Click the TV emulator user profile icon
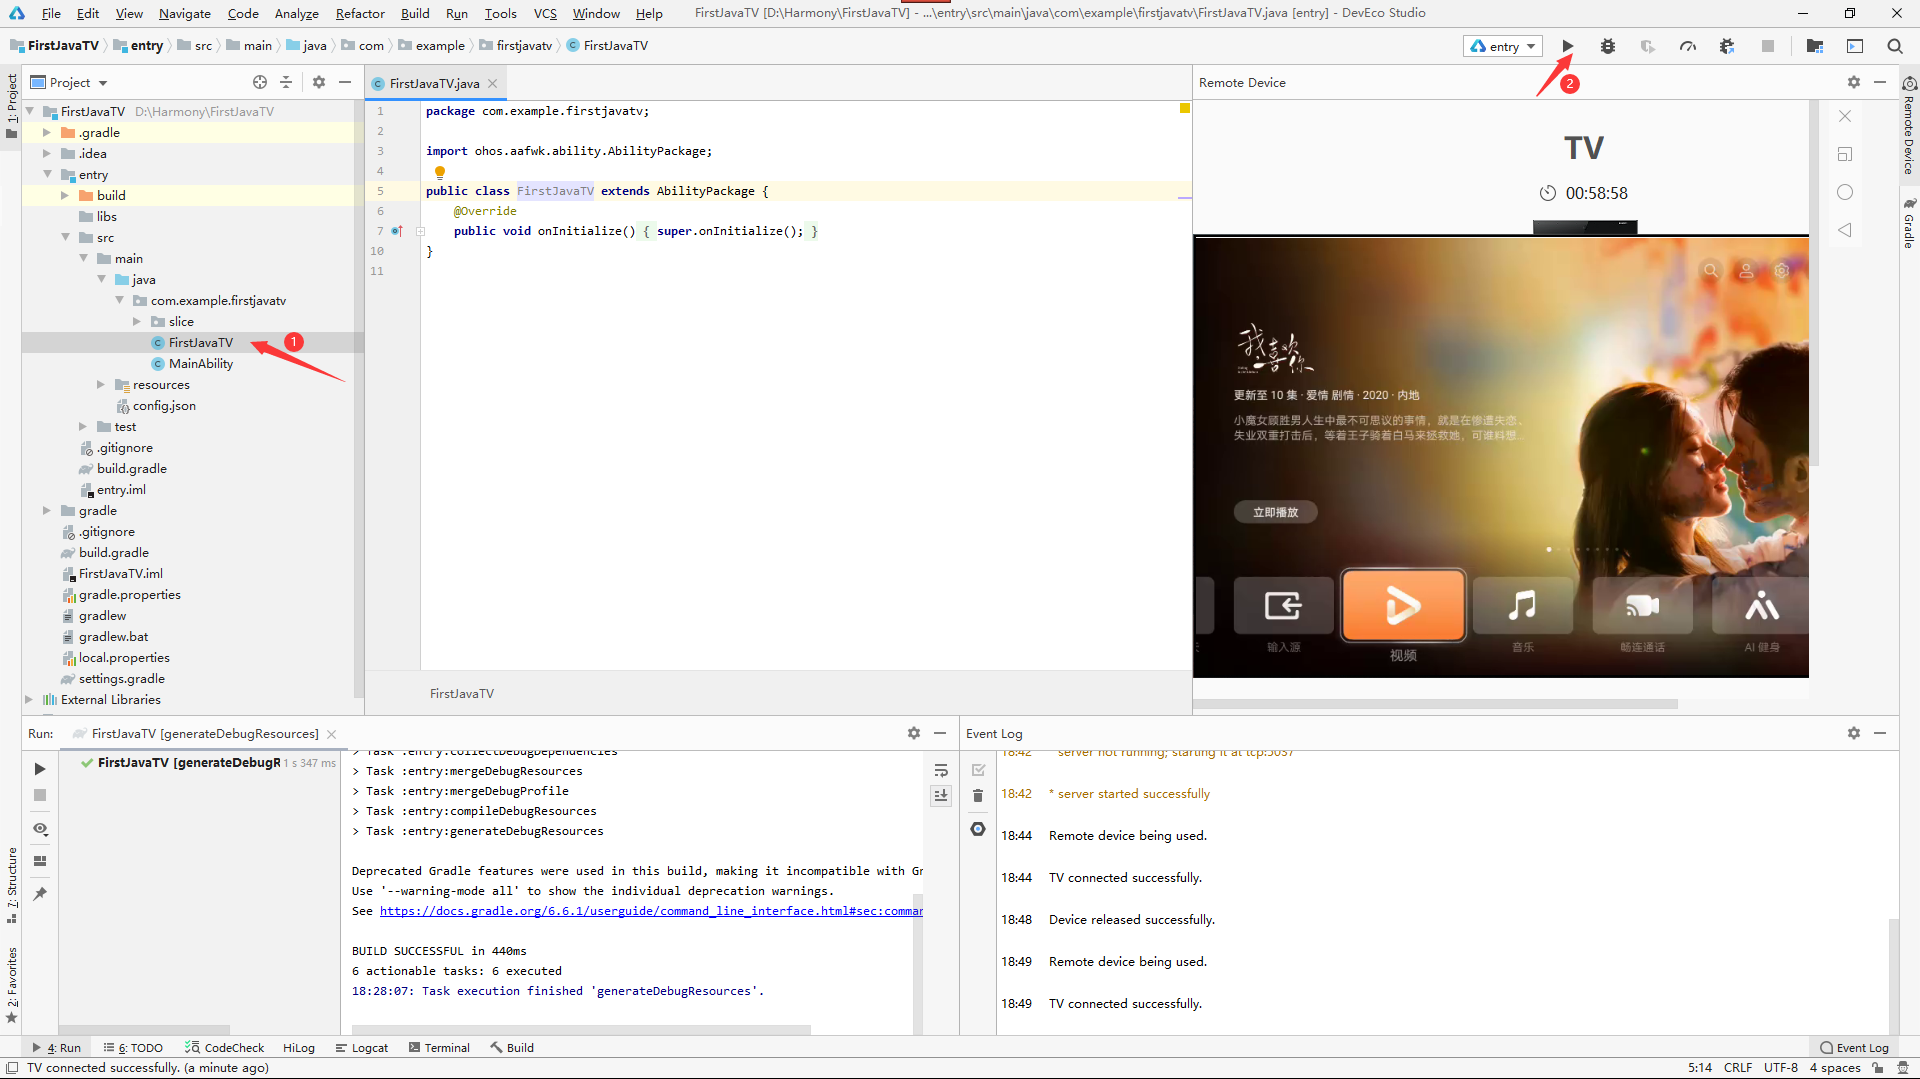1920x1079 pixels. click(x=1746, y=270)
